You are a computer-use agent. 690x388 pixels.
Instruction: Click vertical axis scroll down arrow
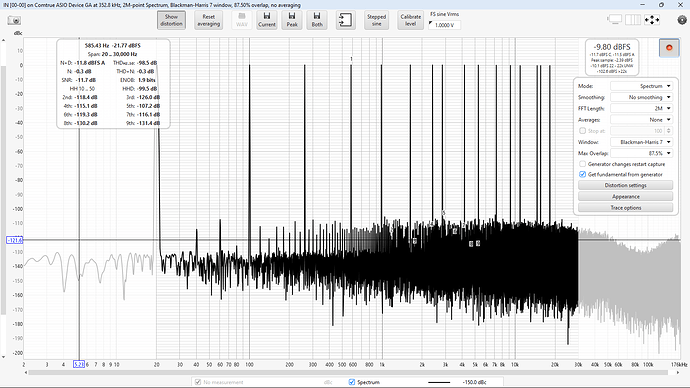pyautogui.click(x=4, y=357)
